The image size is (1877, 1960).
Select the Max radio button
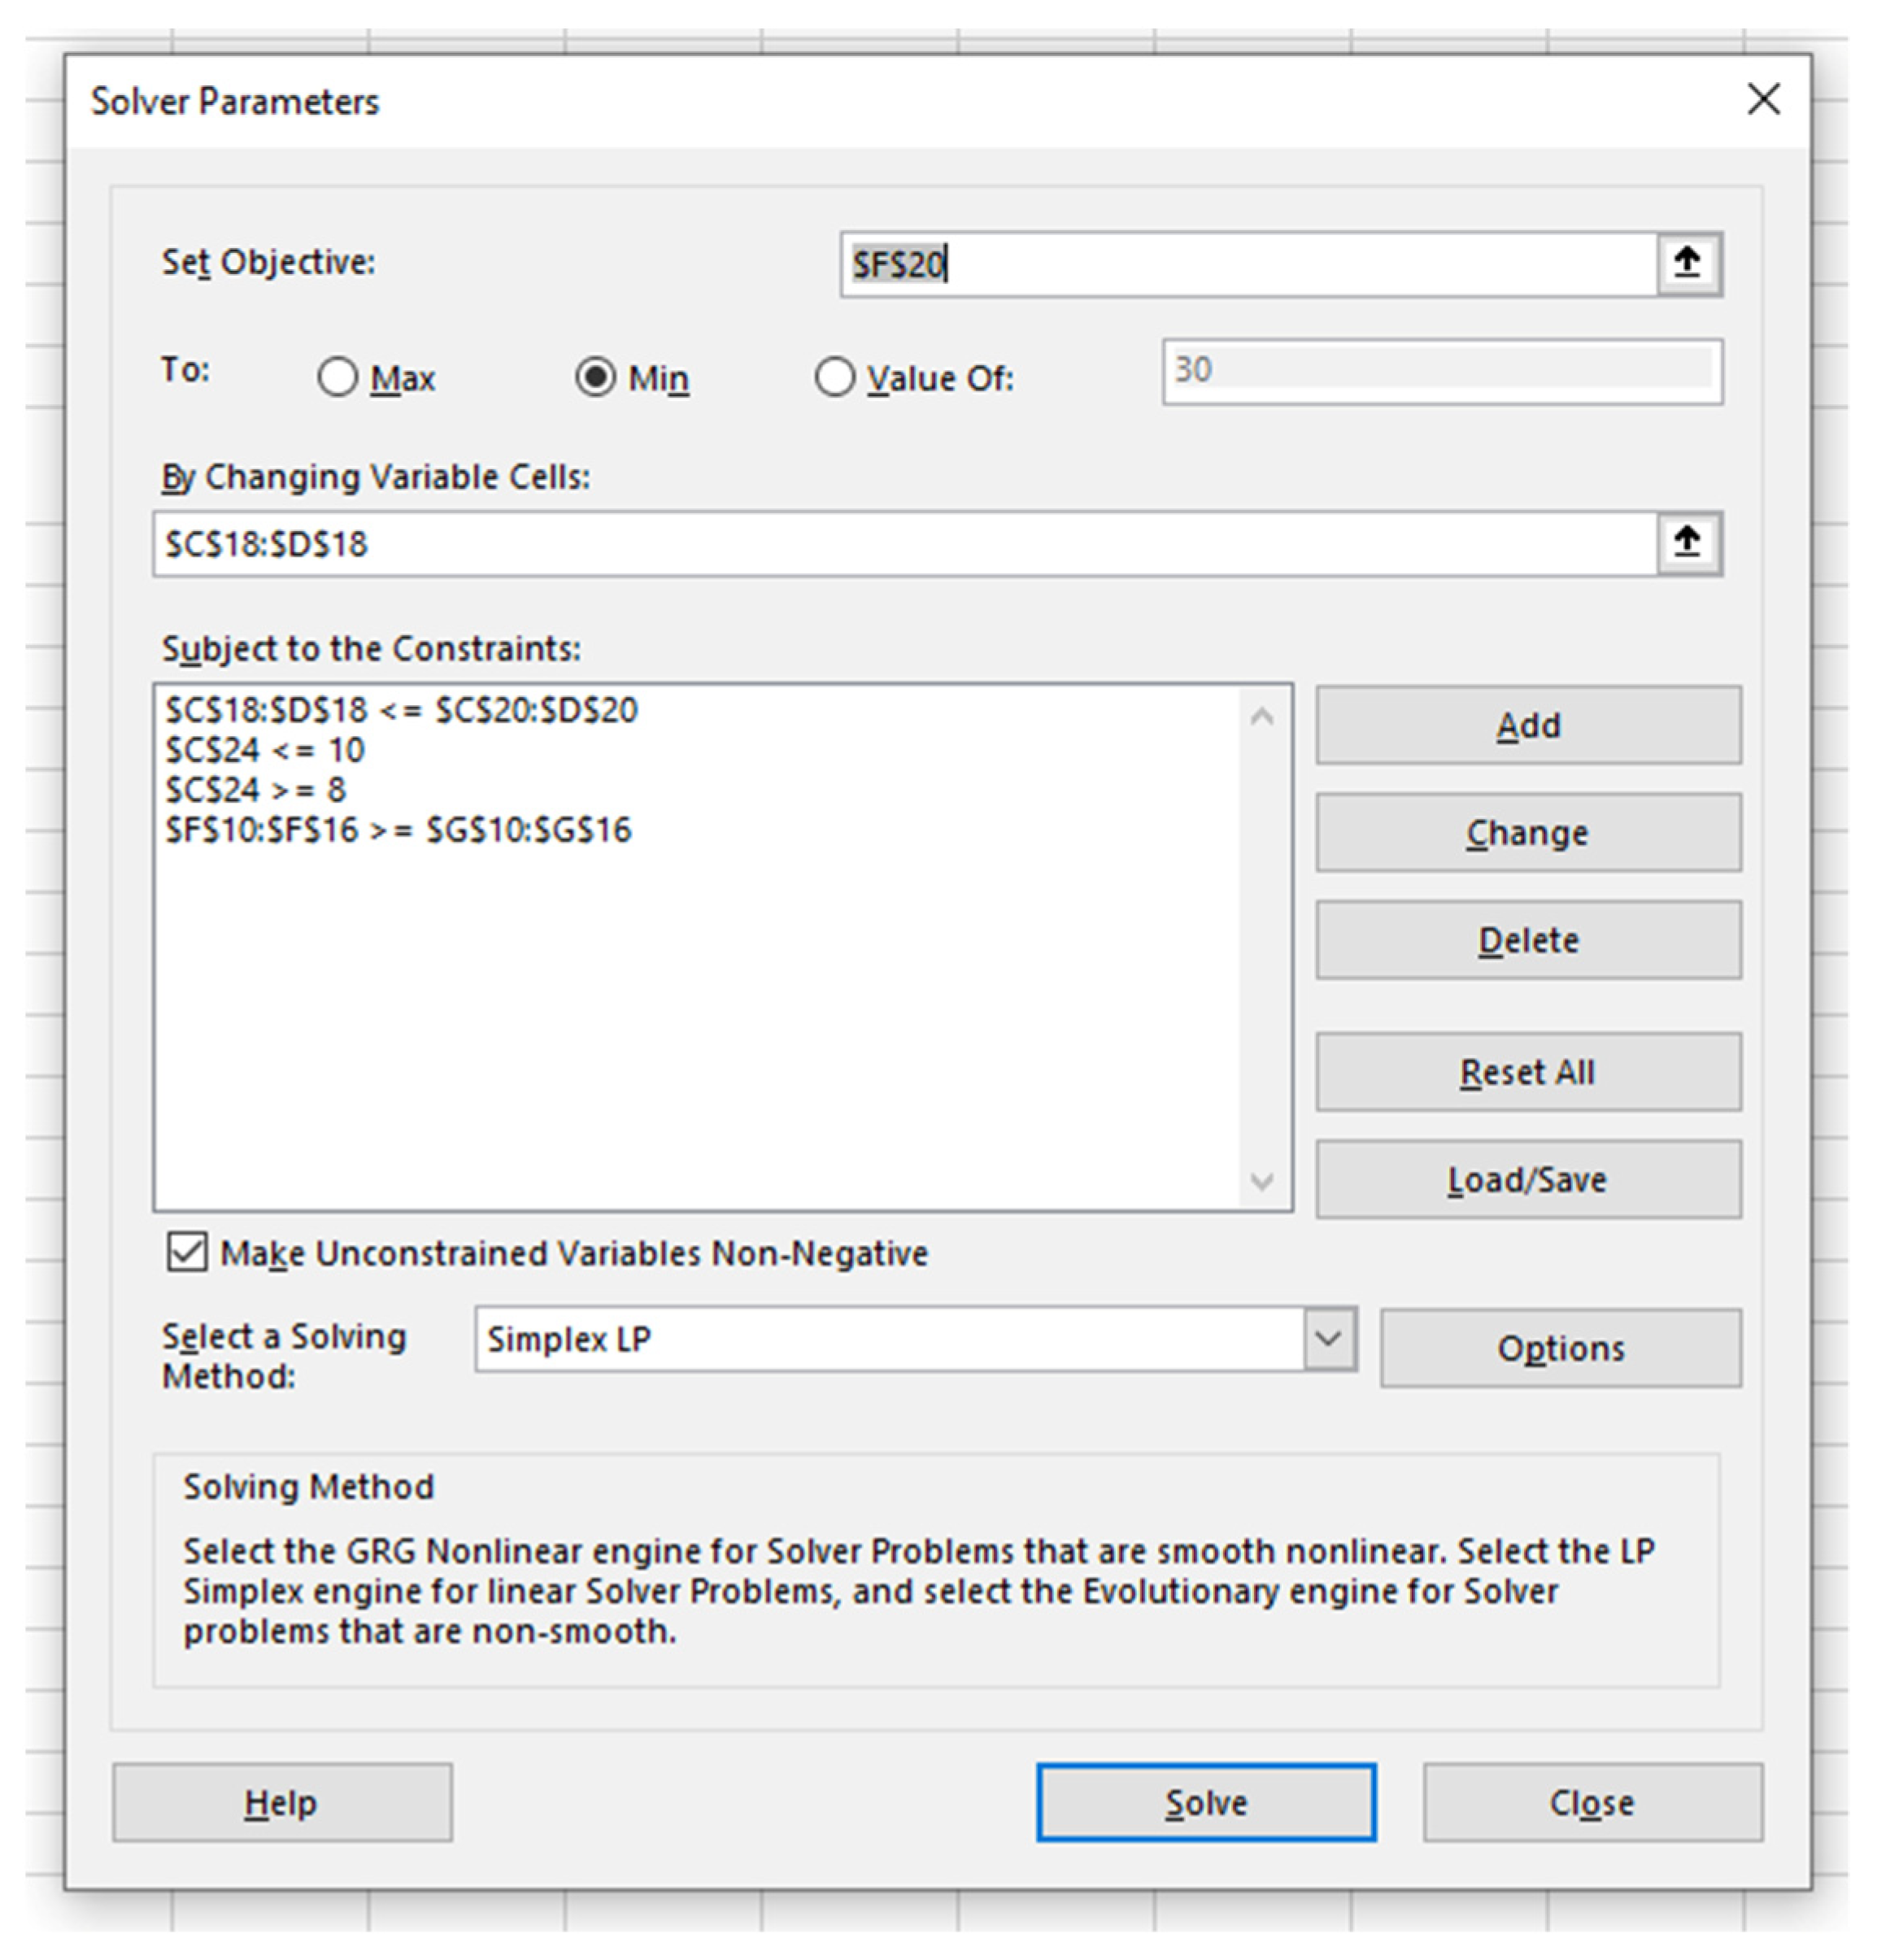tap(337, 378)
